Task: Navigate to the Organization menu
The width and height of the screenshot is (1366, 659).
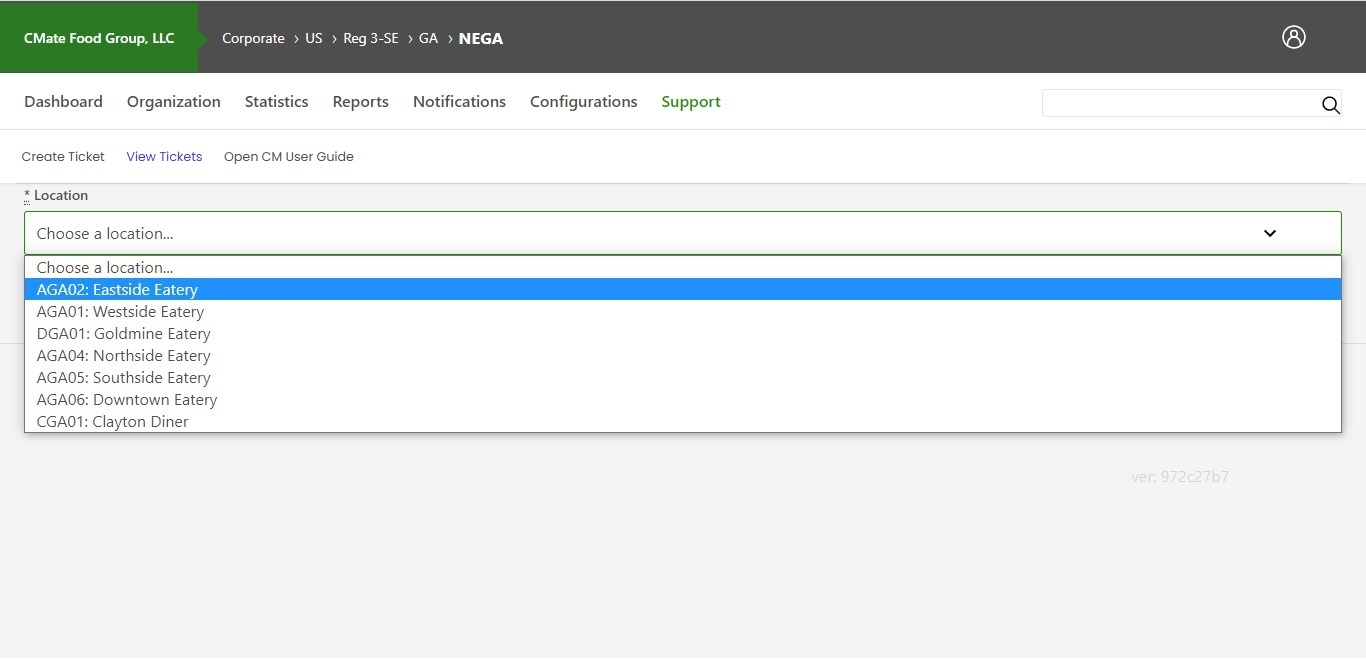Action: coord(173,101)
